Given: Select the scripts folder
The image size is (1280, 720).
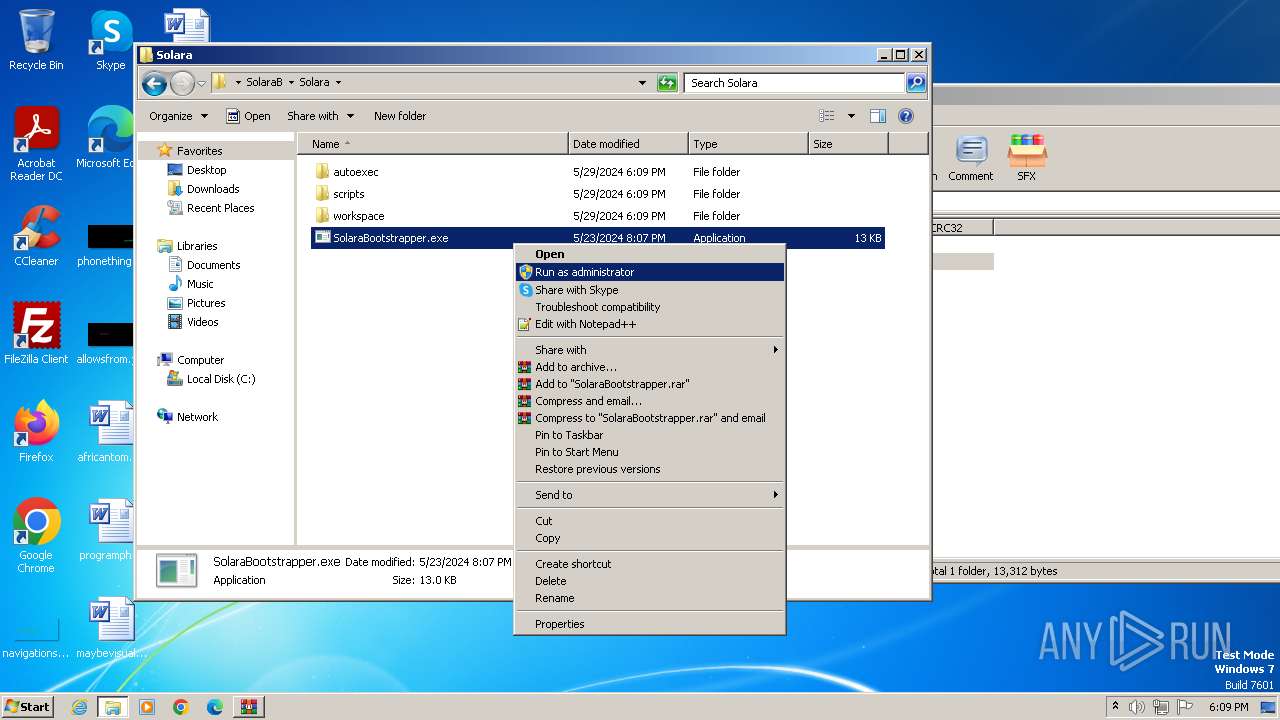Looking at the screenshot, I should (x=349, y=194).
